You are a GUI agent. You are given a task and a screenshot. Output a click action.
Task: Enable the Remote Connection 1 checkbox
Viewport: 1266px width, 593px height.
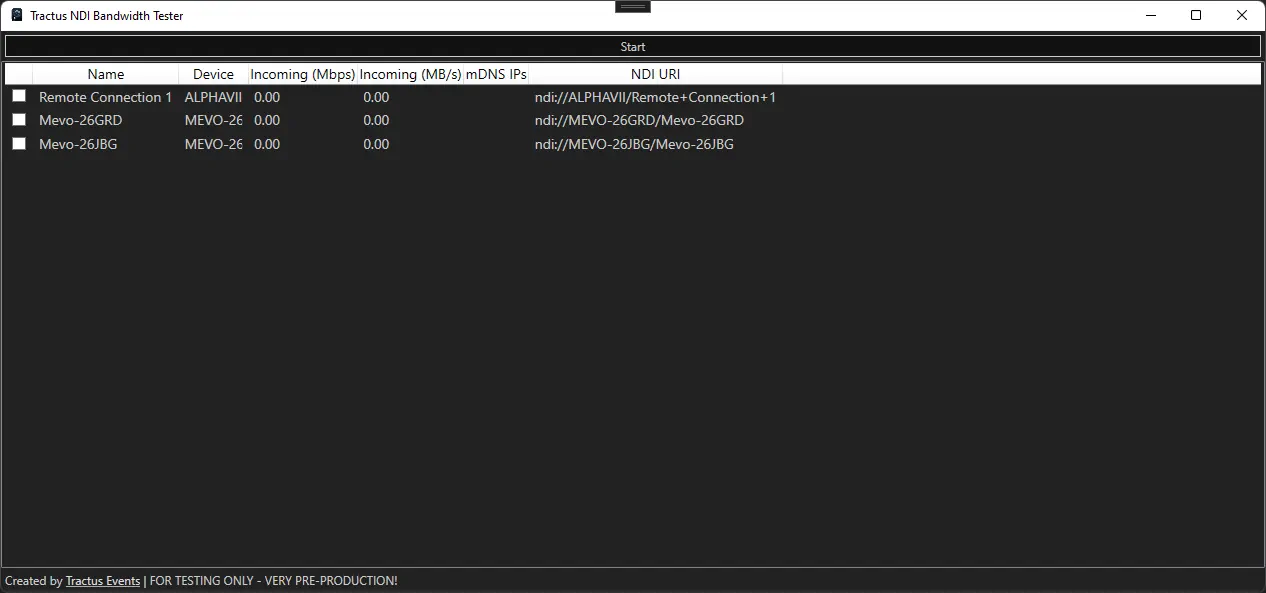(19, 96)
